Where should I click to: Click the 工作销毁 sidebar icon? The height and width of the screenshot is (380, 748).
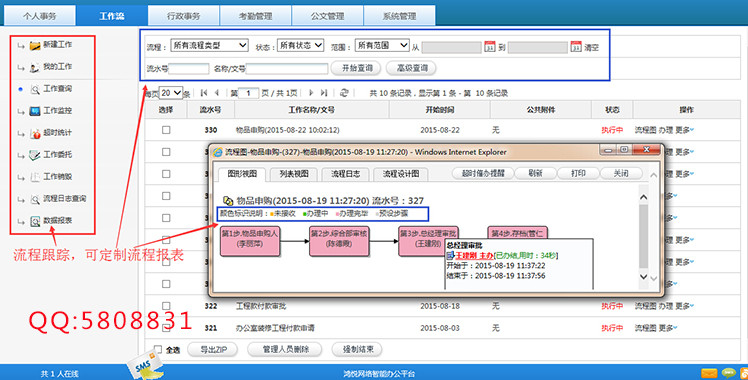[x=35, y=177]
